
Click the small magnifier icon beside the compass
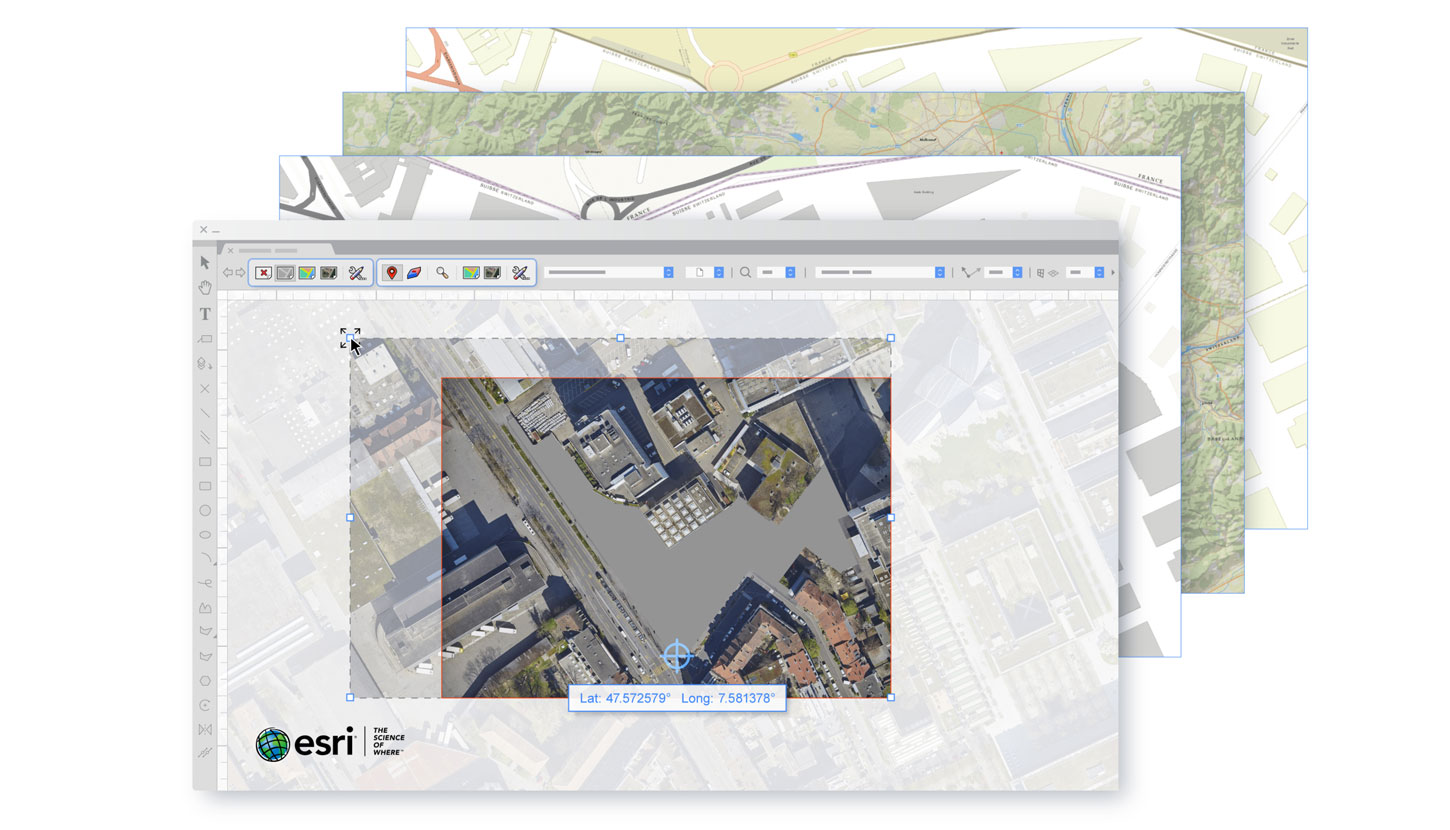click(442, 273)
